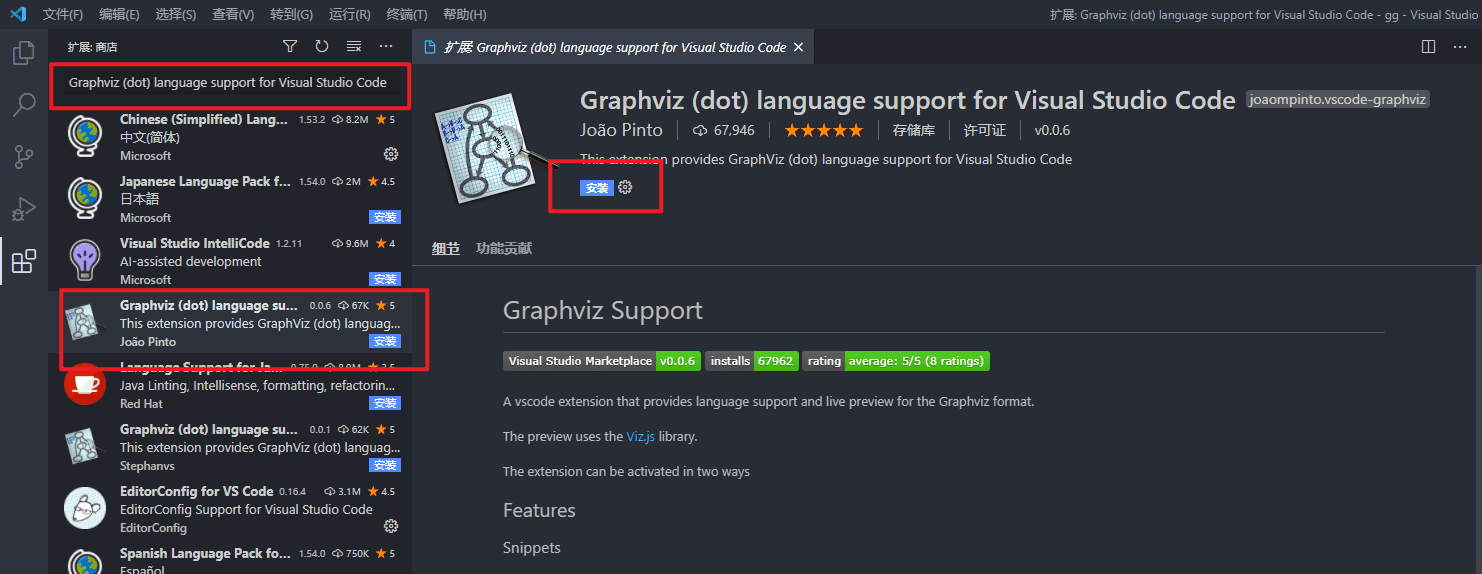Select Spanish Language Pack list item
The height and width of the screenshot is (574, 1482).
[x=230, y=557]
